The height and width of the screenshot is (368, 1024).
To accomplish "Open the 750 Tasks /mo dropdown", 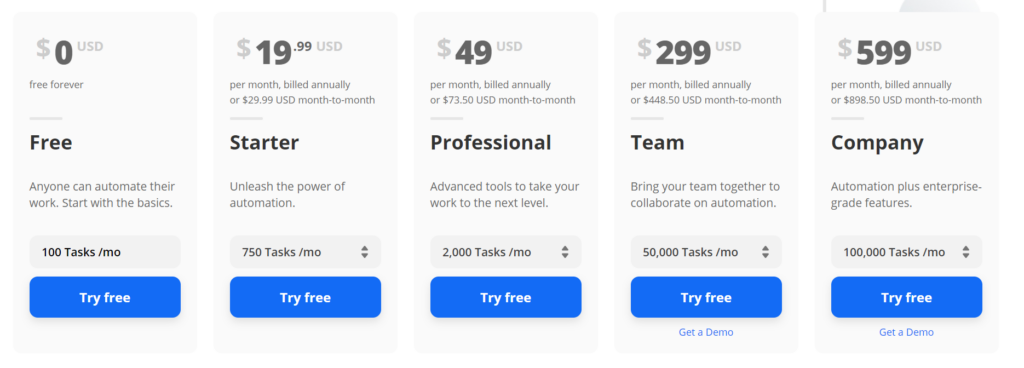I will point(305,252).
